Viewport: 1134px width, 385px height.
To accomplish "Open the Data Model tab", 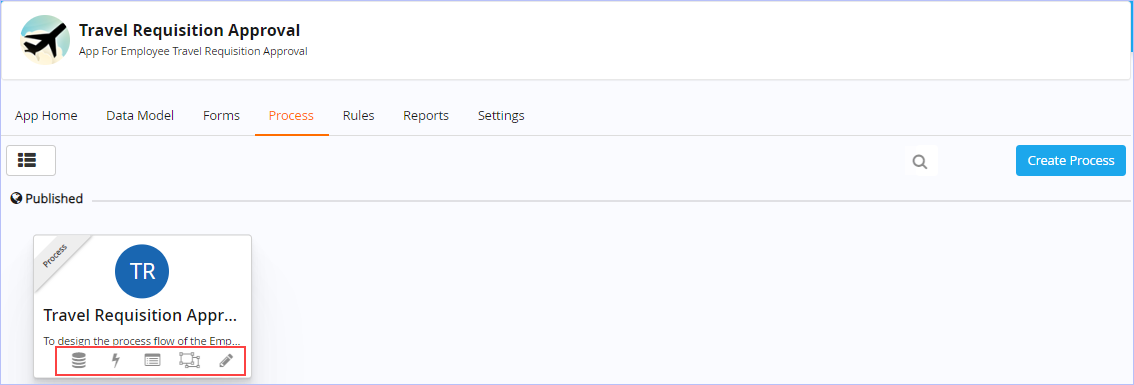I will click(x=140, y=116).
